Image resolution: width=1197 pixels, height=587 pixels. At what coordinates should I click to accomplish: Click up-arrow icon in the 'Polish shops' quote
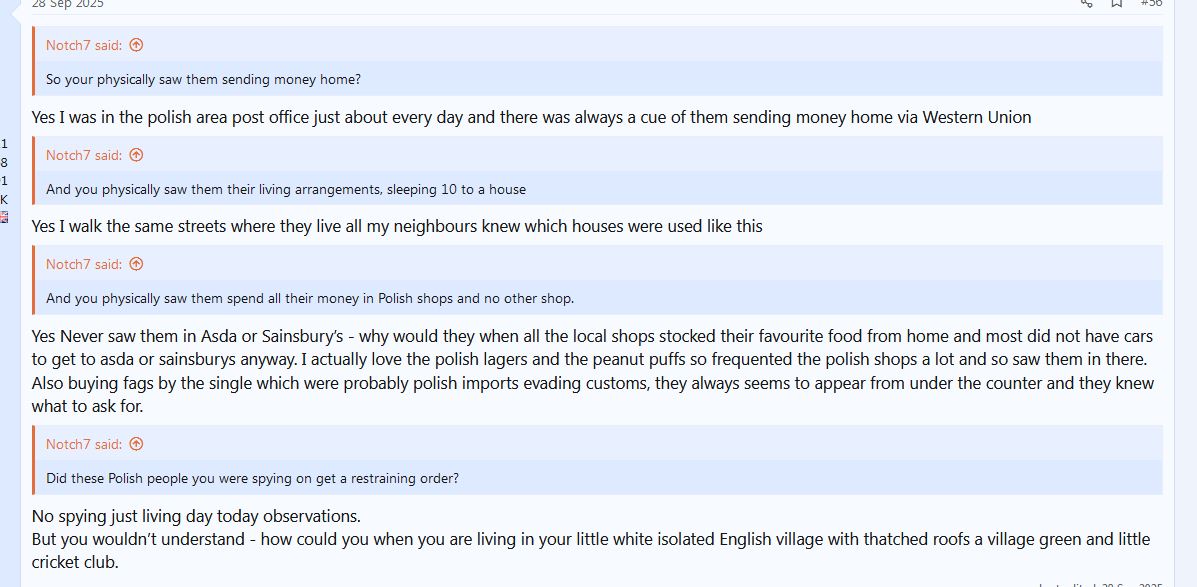click(137, 264)
